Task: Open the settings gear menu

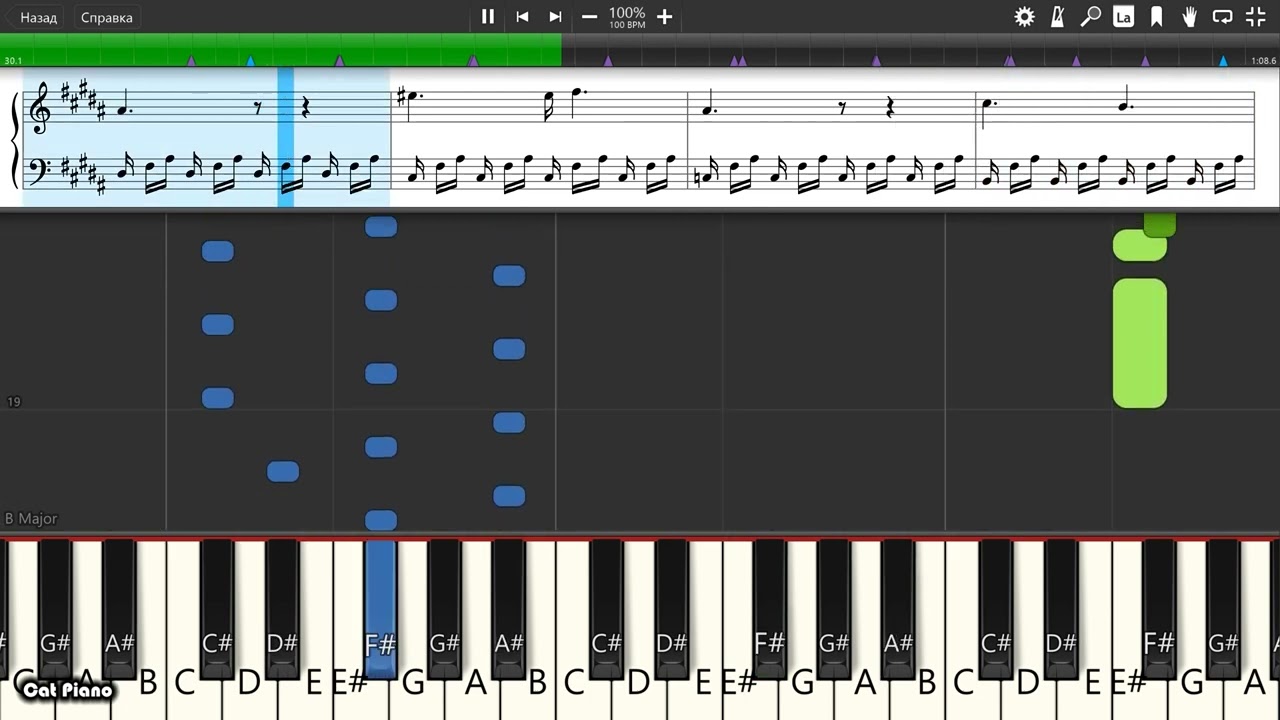Action: (x=1024, y=17)
